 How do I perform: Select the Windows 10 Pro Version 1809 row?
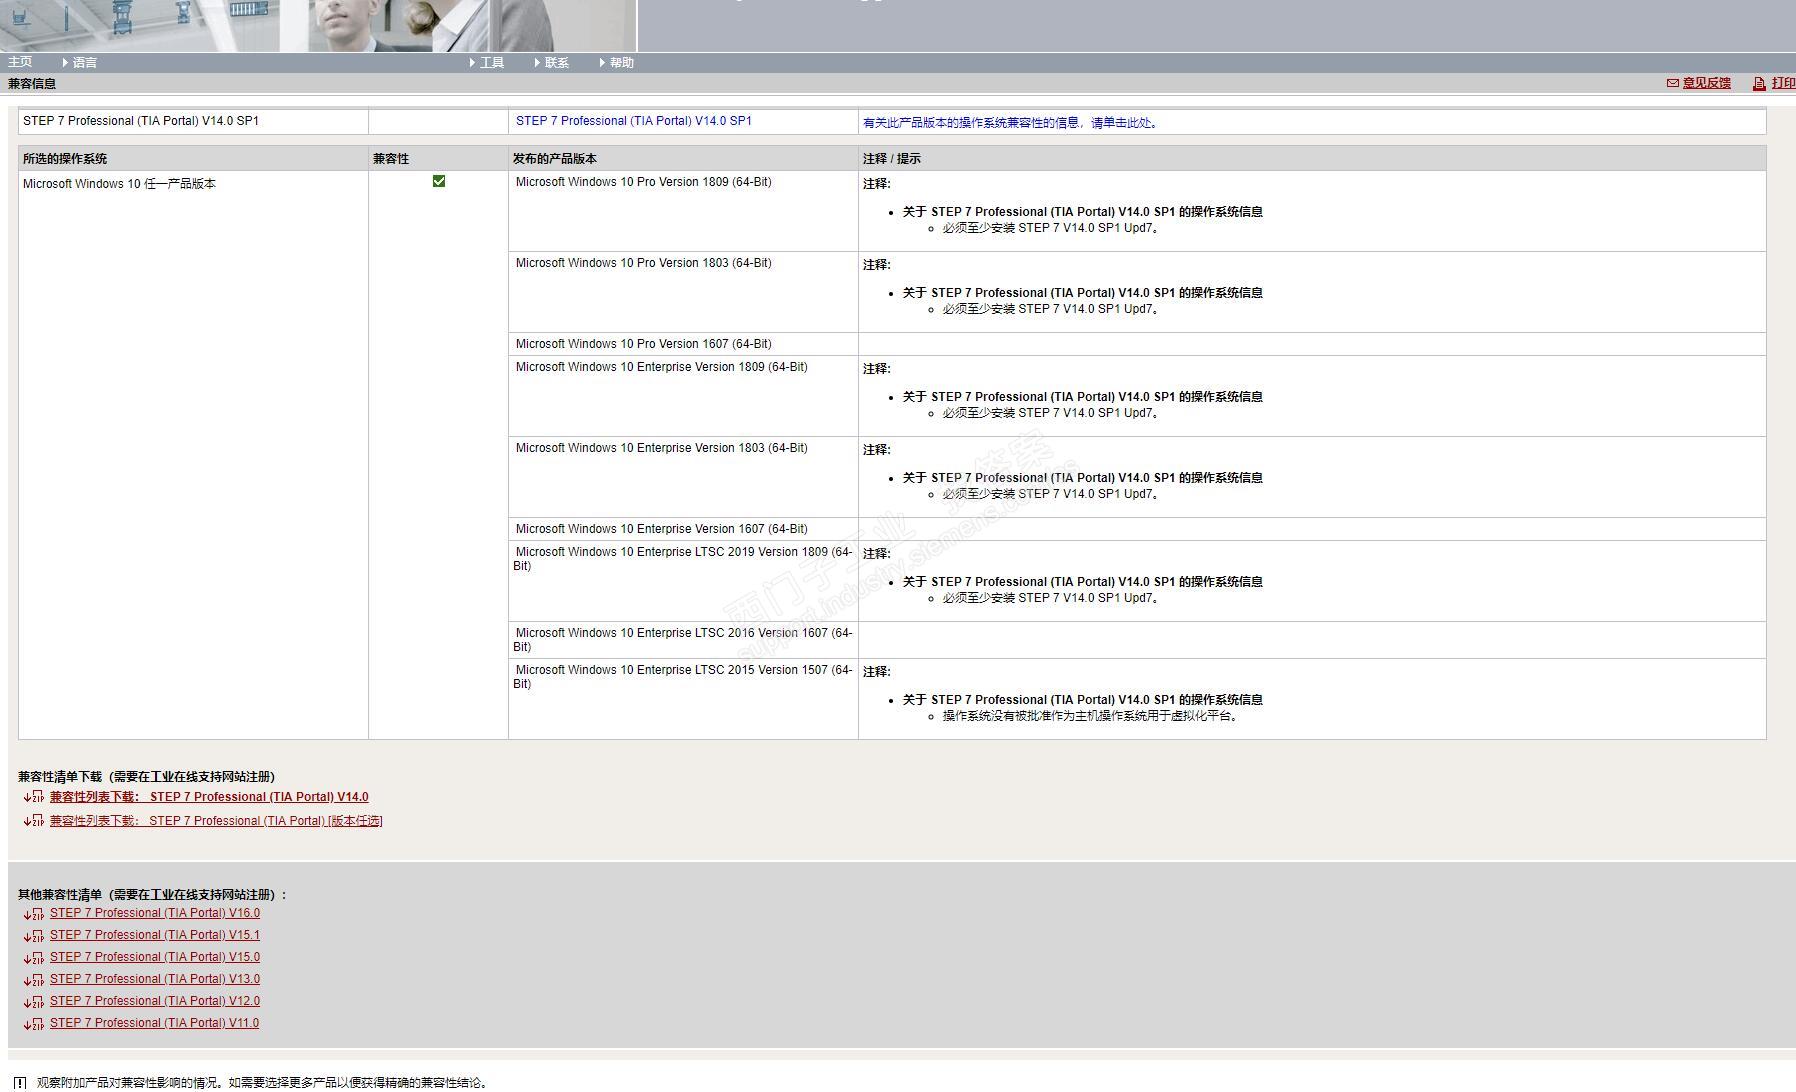point(1137,211)
